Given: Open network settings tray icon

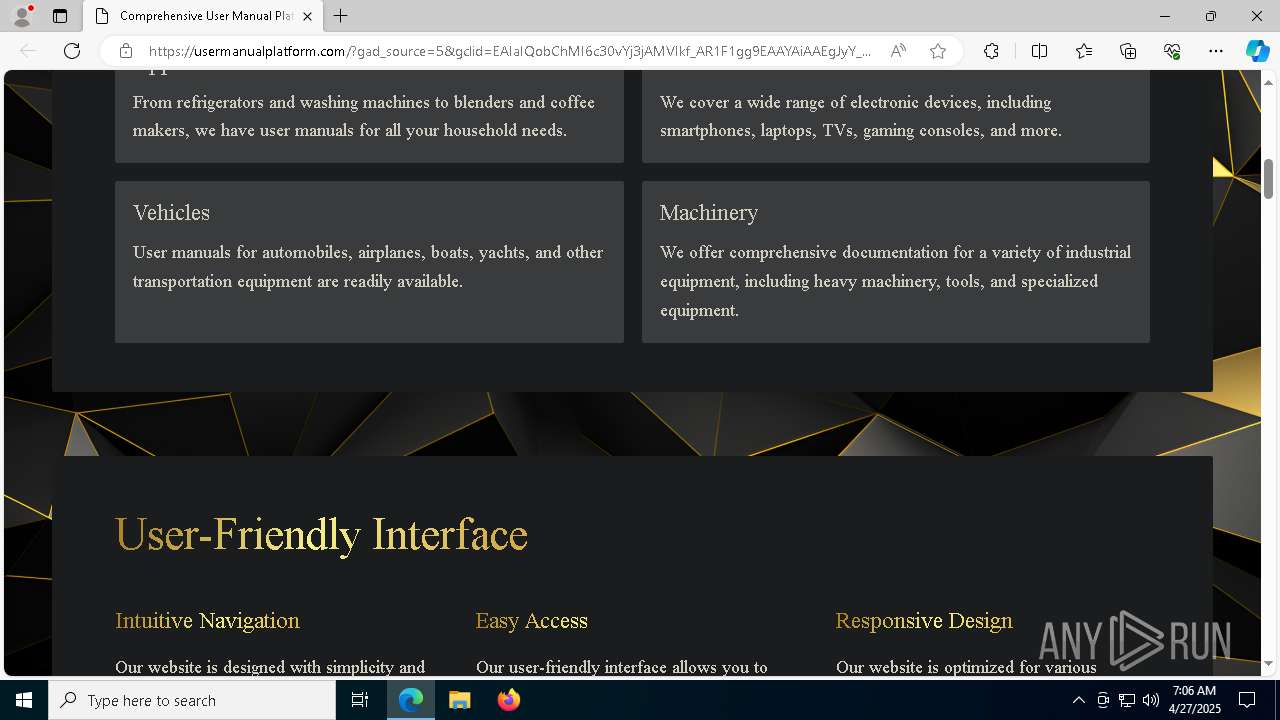Looking at the screenshot, I should [x=1127, y=700].
